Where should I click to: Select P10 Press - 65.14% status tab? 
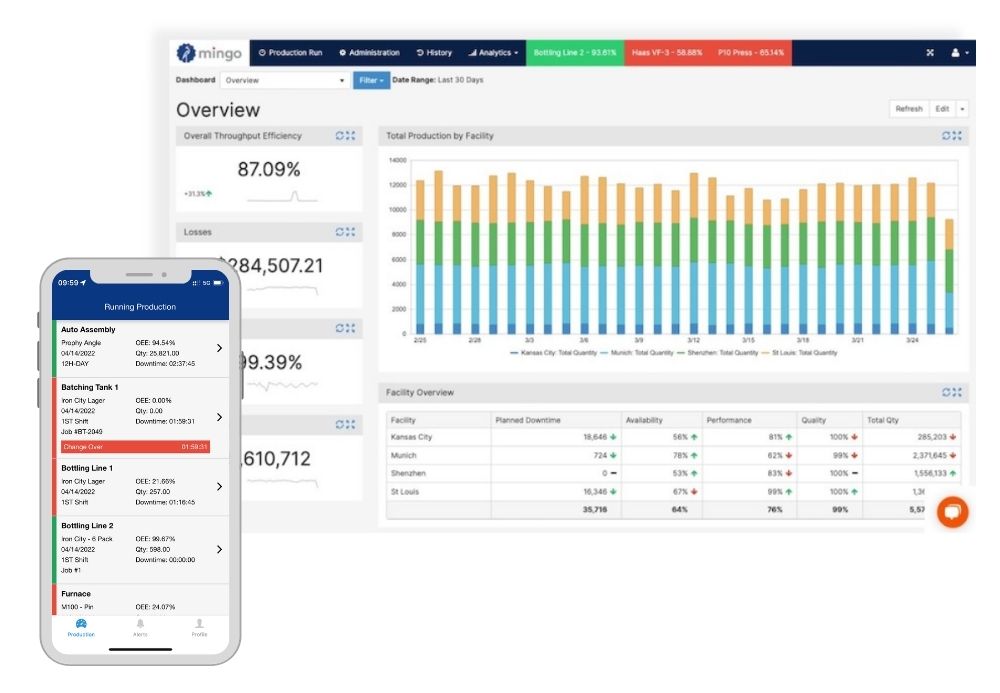click(x=751, y=53)
